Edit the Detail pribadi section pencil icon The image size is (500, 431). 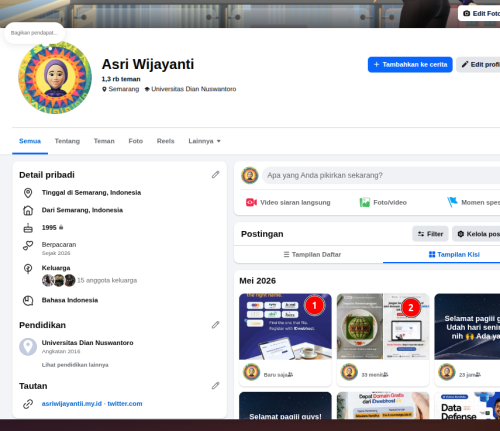(x=215, y=175)
